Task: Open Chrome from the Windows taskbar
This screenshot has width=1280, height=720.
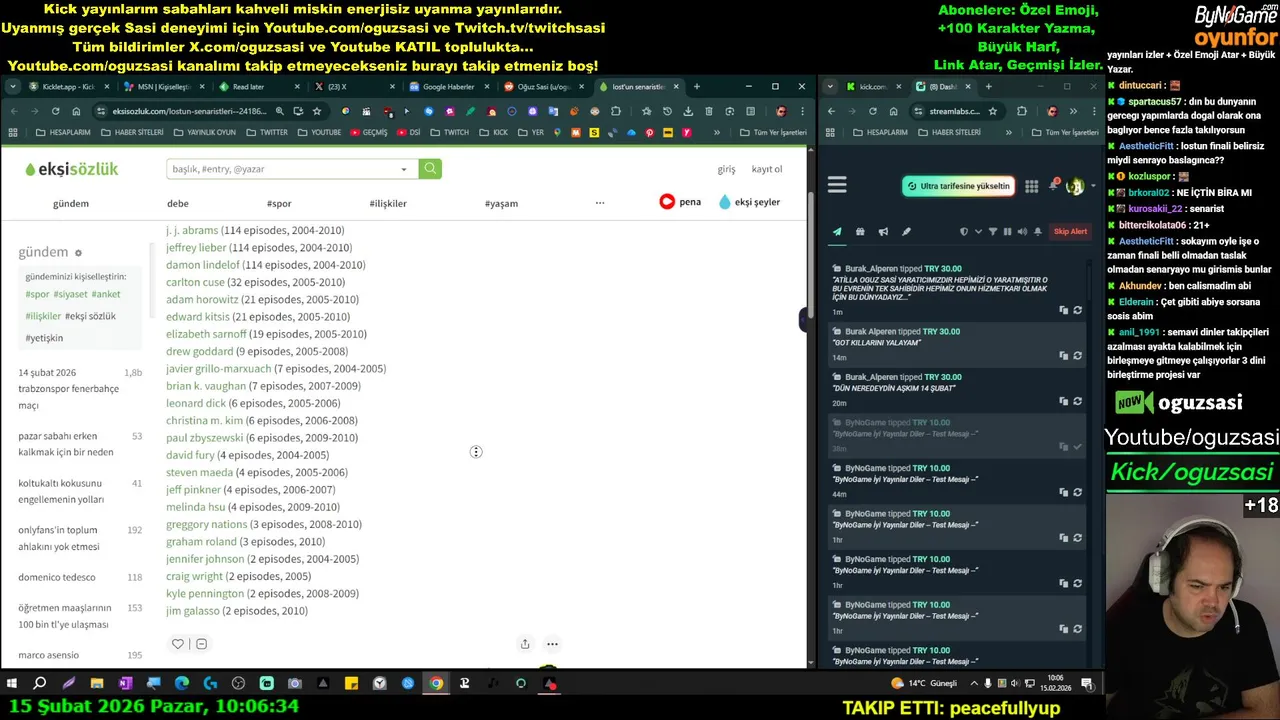Action: click(436, 684)
